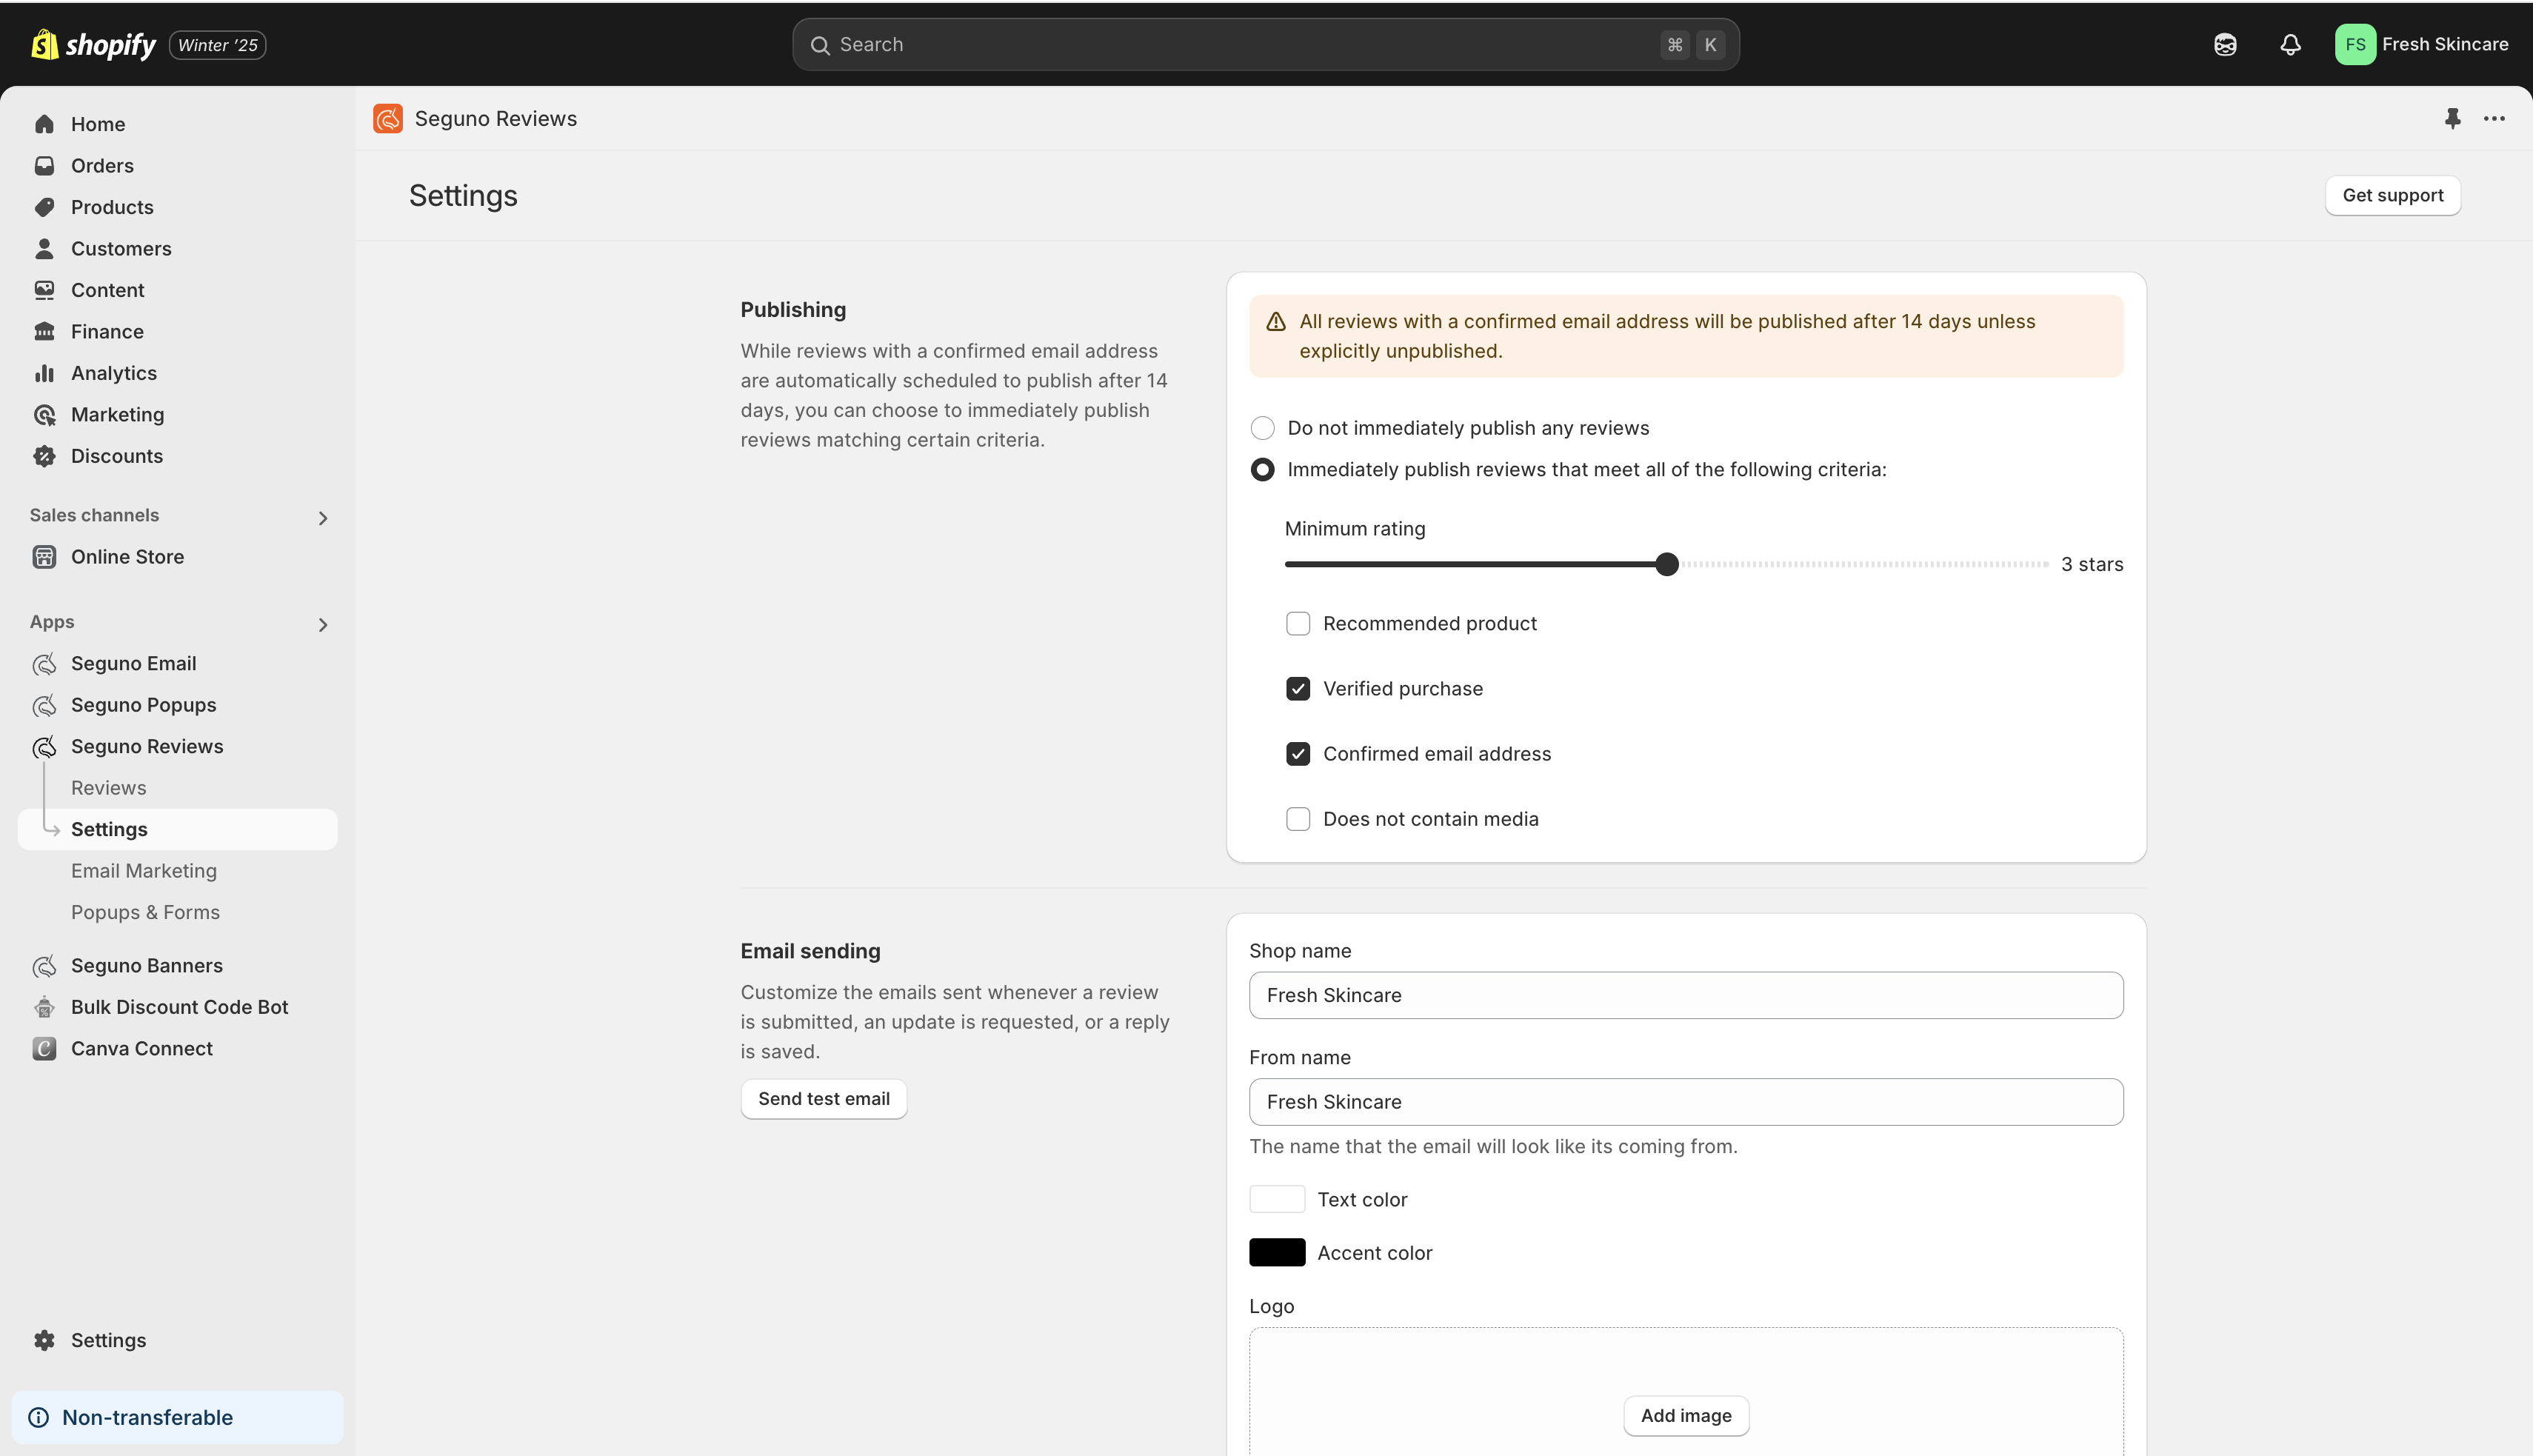Click the Bulk Discount Code Bot icon

(44, 1007)
